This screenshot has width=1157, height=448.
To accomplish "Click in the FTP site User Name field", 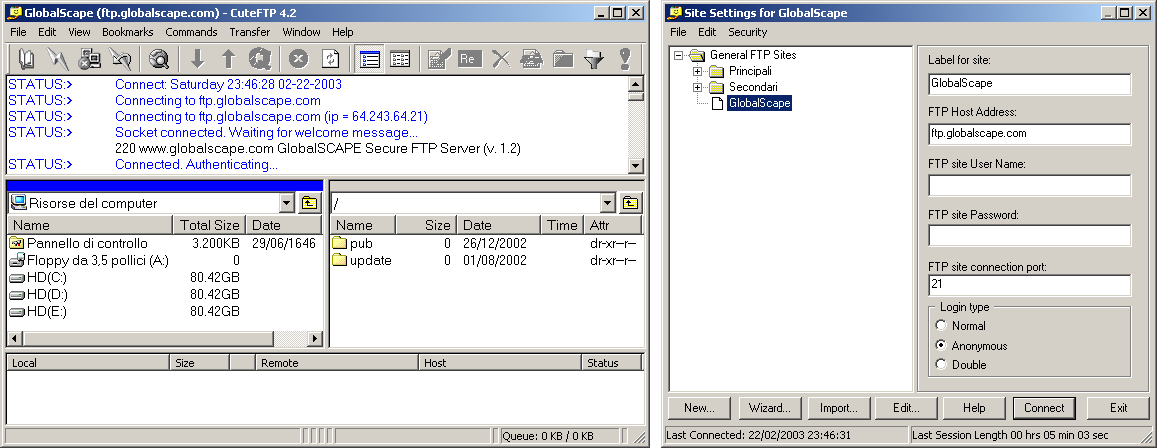I will tap(1029, 185).
